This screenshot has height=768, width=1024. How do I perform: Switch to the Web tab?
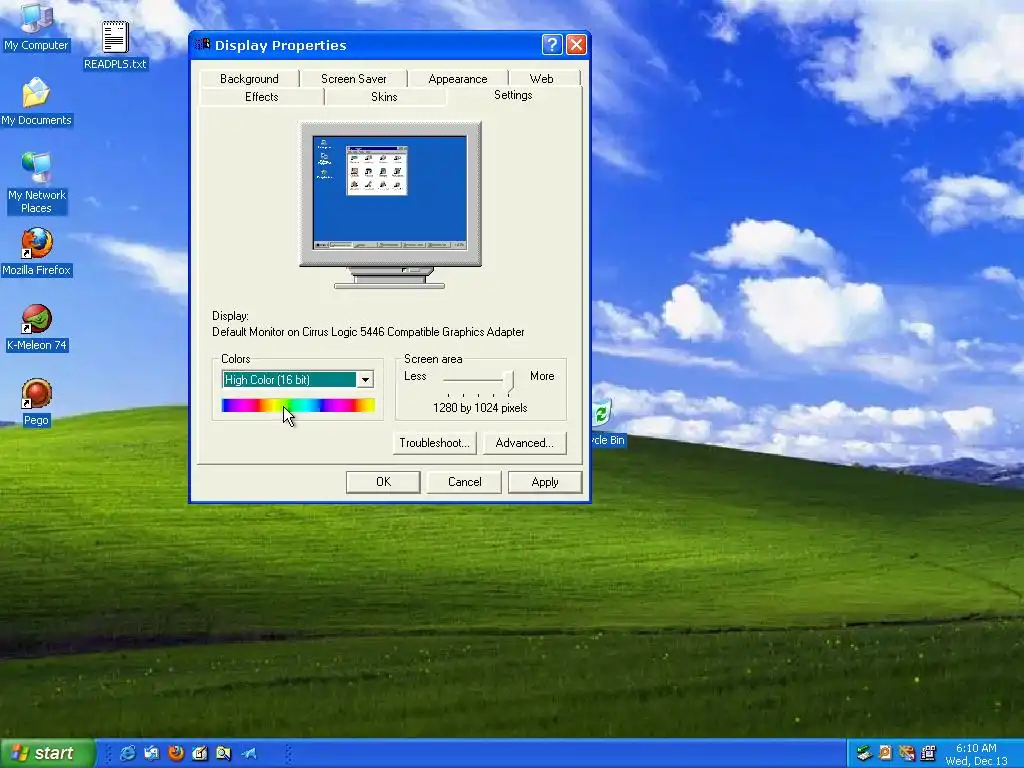click(x=541, y=78)
